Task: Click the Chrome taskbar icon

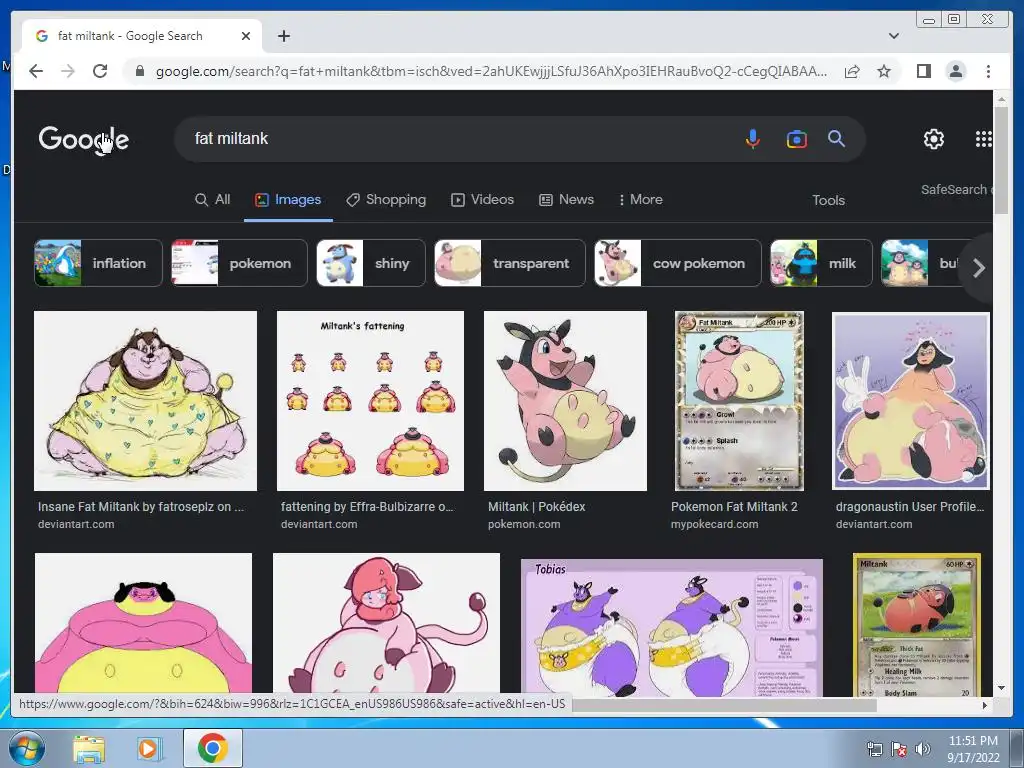Action: pos(212,748)
